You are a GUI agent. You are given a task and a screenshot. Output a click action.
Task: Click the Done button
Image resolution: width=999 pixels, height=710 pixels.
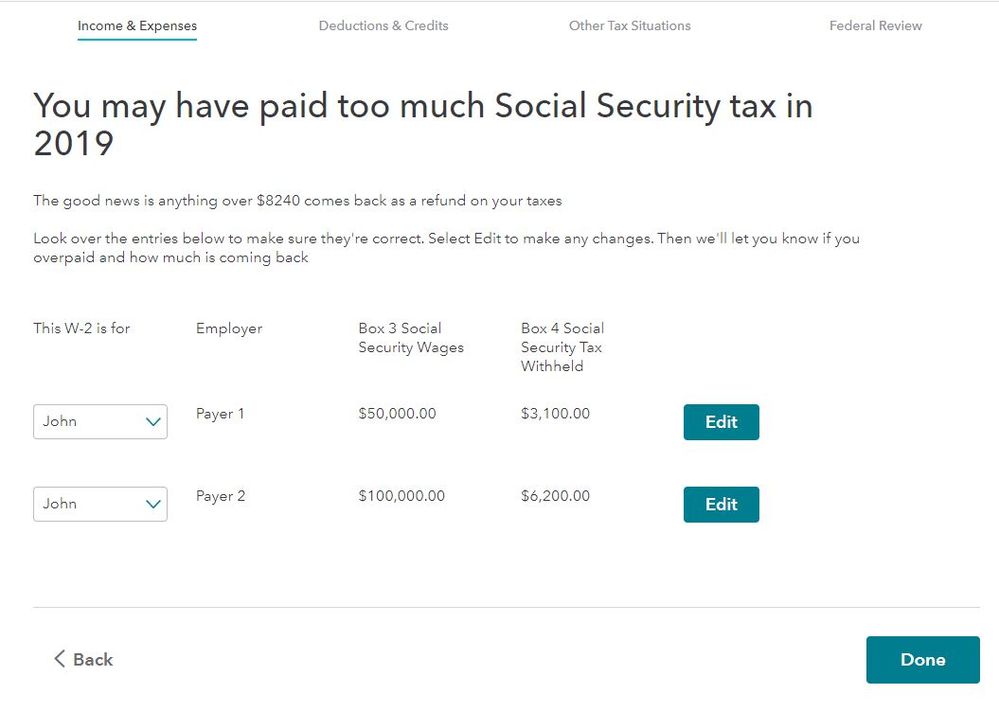(922, 660)
